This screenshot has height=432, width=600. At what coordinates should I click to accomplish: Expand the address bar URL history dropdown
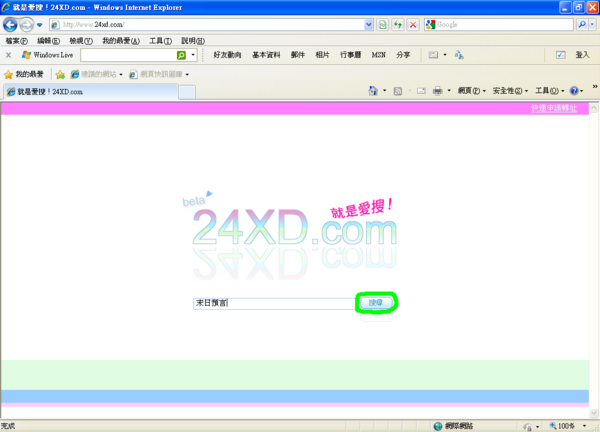(x=368, y=24)
